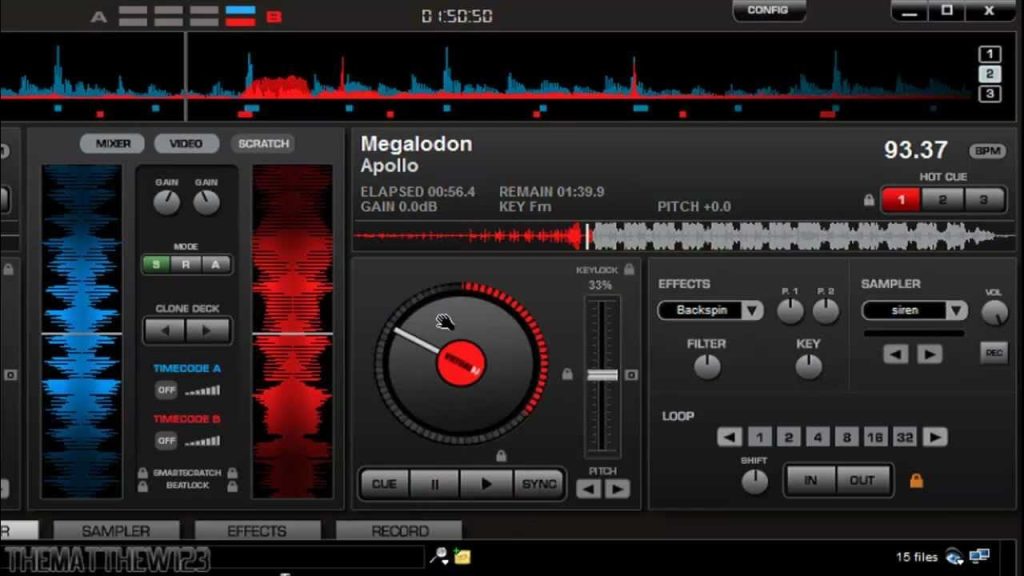The height and width of the screenshot is (576, 1024).
Task: Select mode A in the MODE selector
Action: [x=216, y=264]
